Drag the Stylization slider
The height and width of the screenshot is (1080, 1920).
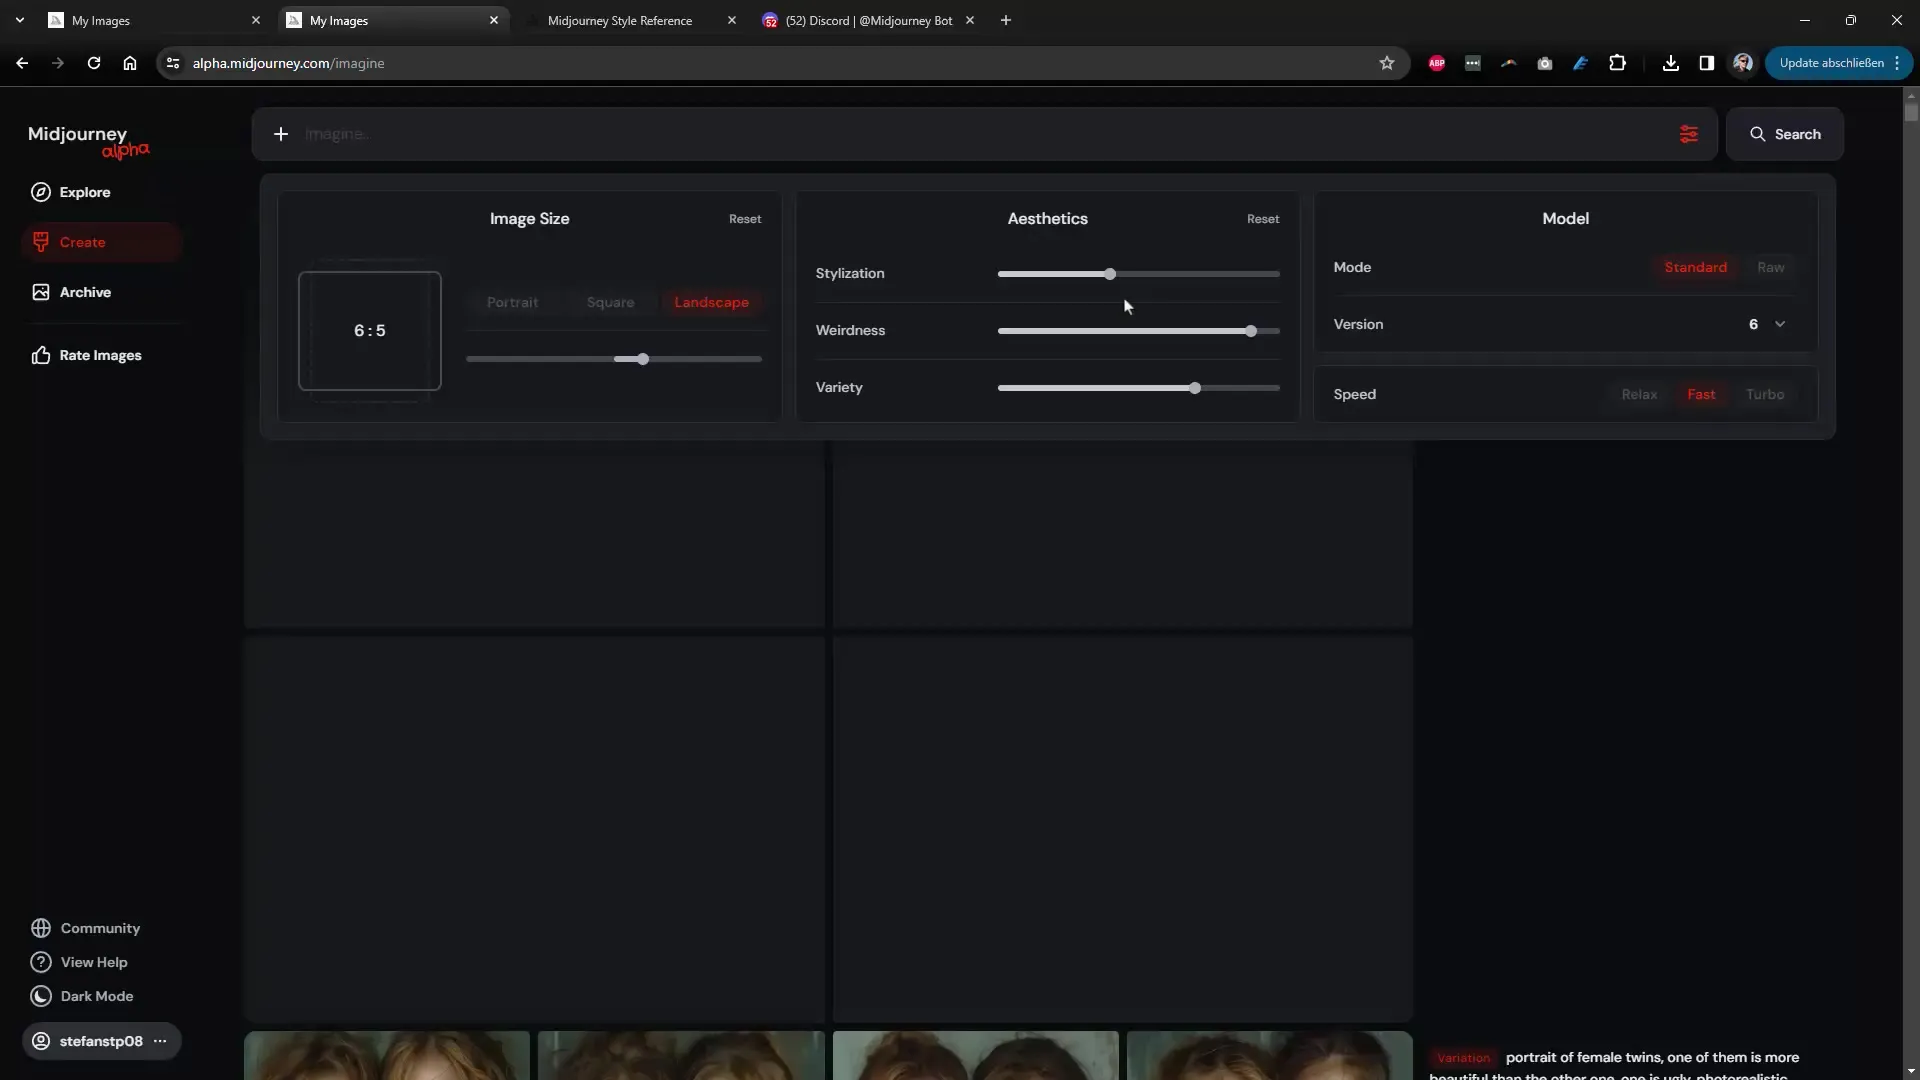1109,273
